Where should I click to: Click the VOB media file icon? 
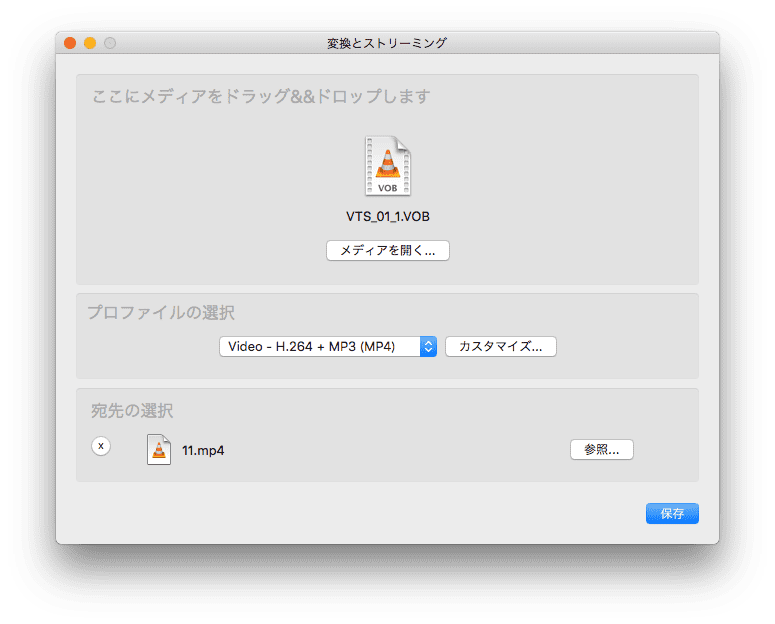pyautogui.click(x=388, y=166)
